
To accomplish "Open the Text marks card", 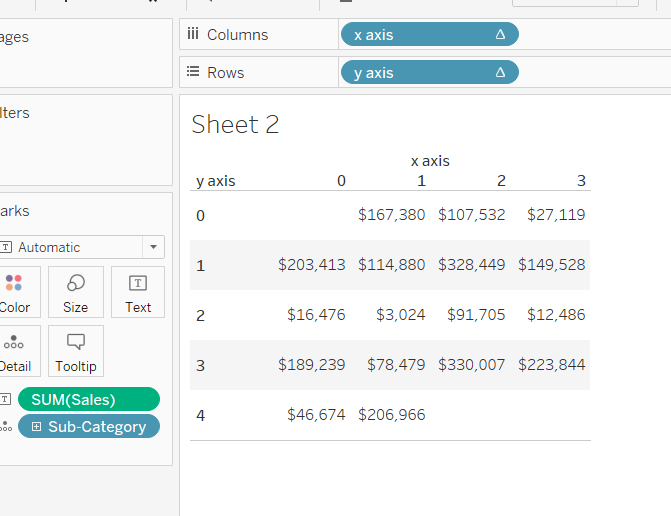I will coord(138,292).
